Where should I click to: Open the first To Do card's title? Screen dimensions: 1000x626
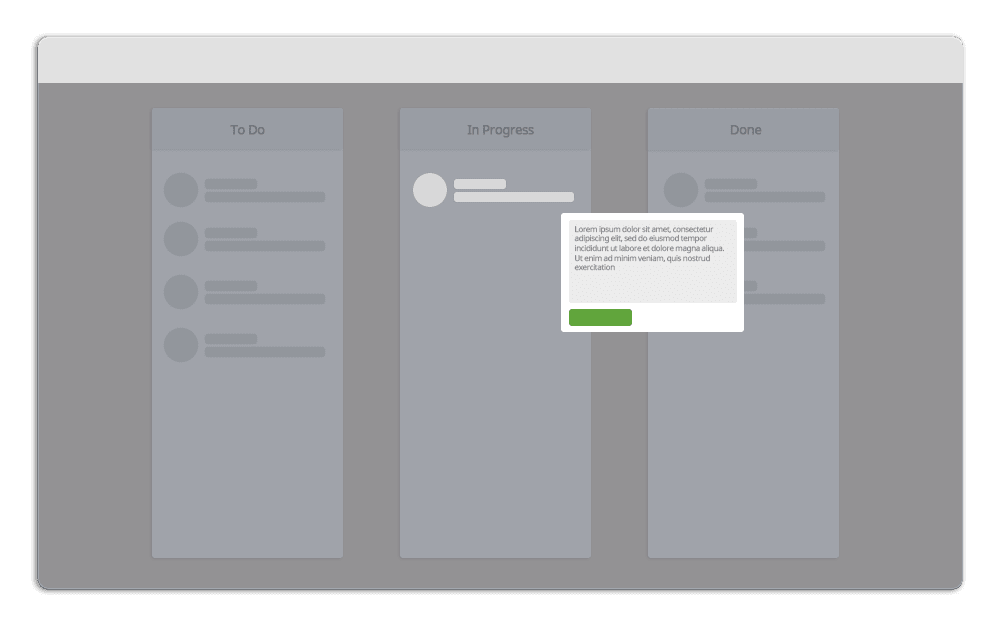click(x=231, y=184)
